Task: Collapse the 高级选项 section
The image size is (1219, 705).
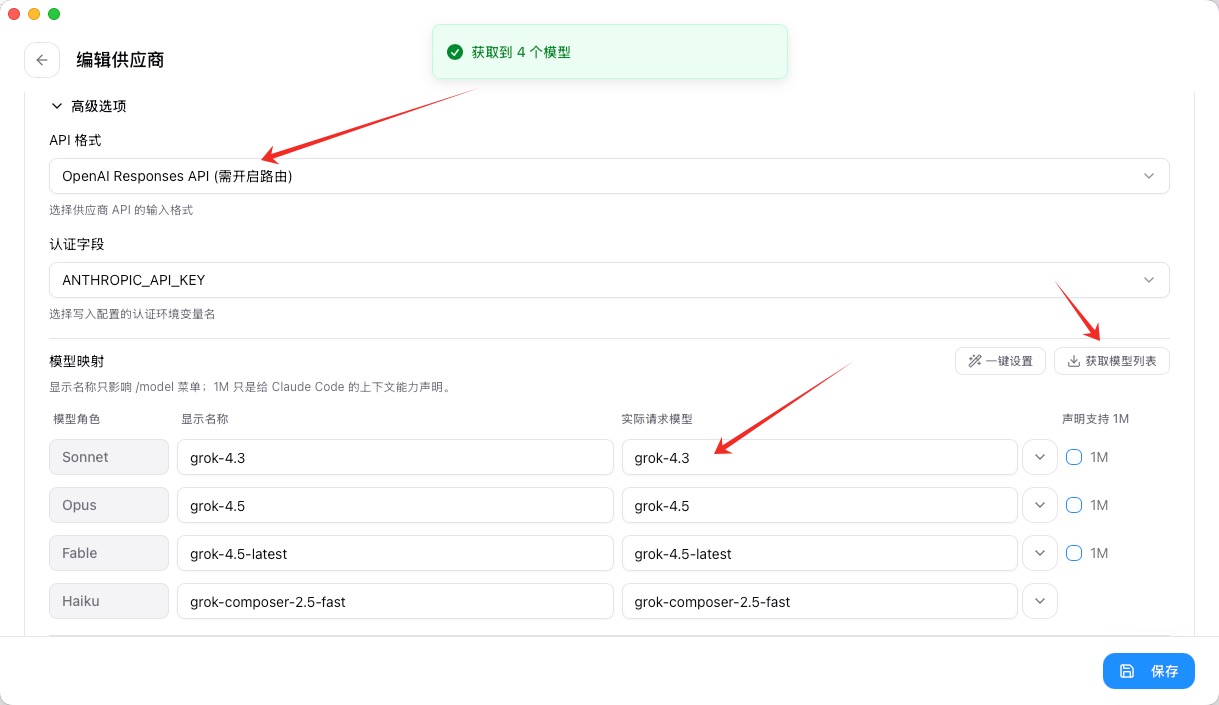Action: 88,106
